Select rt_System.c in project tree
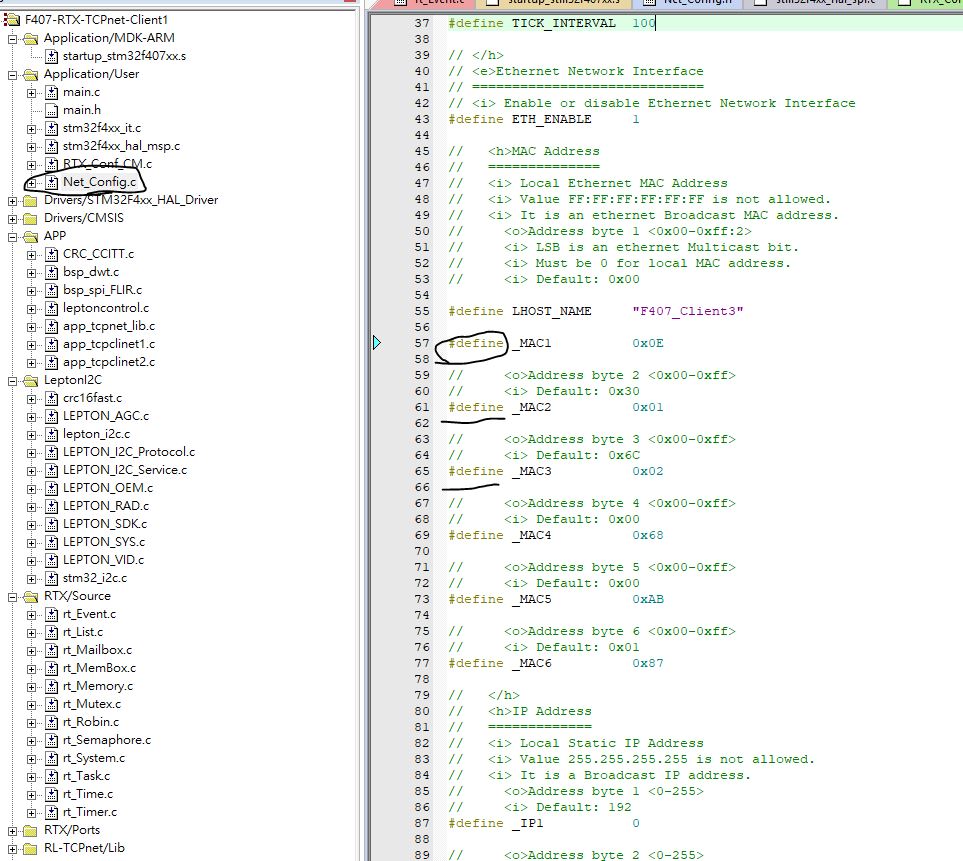Screen dimensions: 963x861 click(93, 758)
